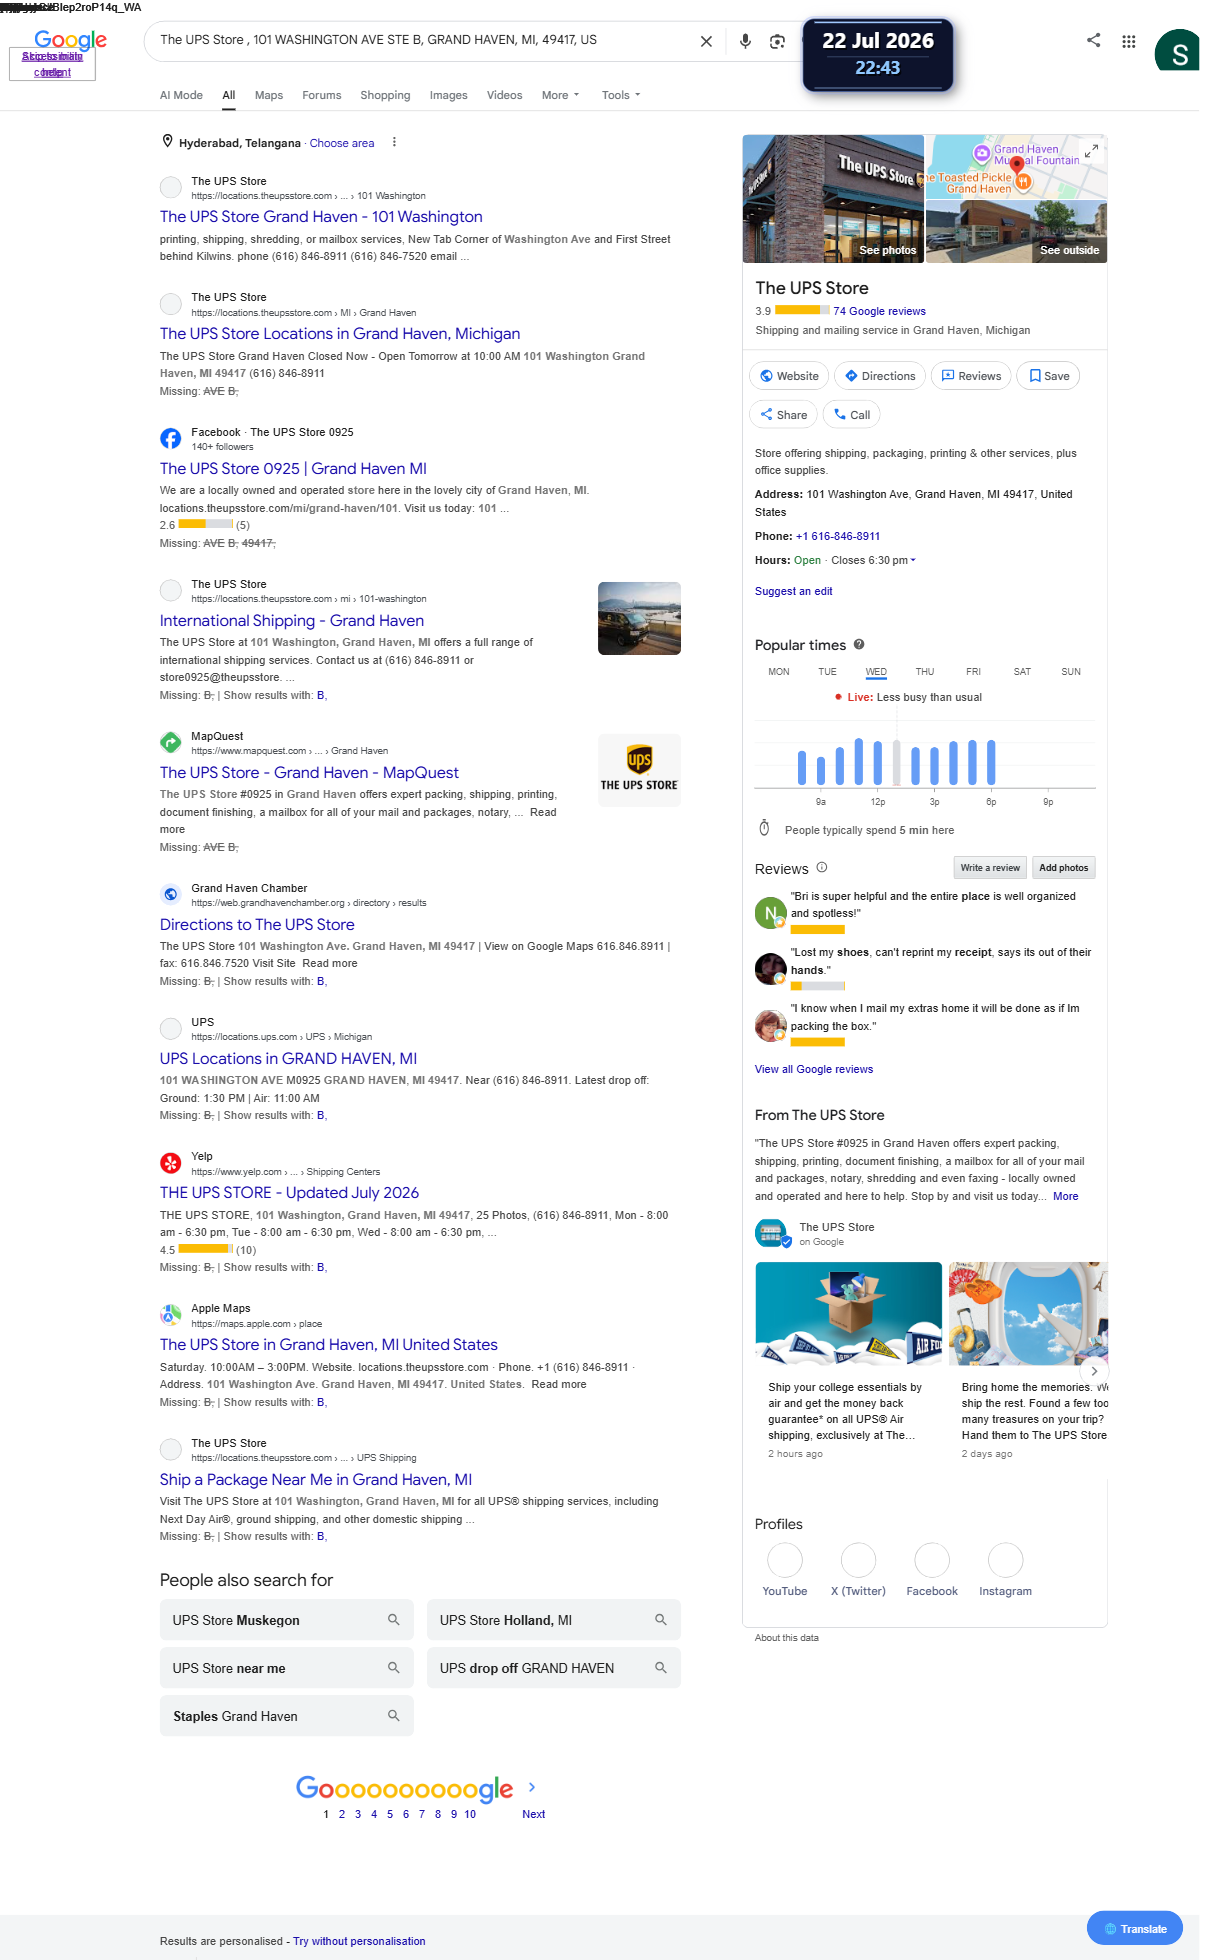The width and height of the screenshot is (1215, 1960).
Task: Switch to the Images tab
Action: point(448,95)
